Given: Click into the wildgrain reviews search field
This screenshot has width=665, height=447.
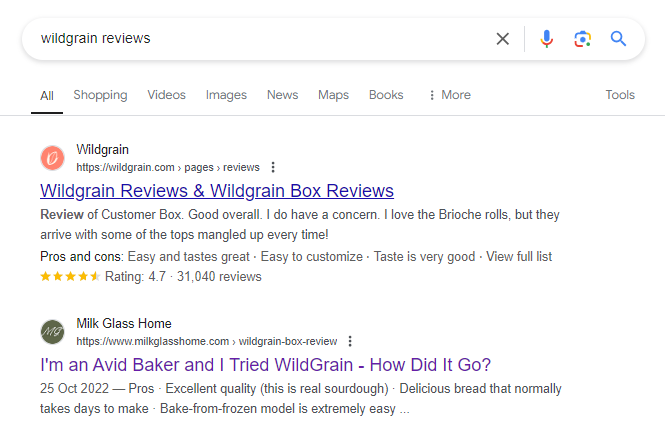Looking at the screenshot, I should pos(263,39).
